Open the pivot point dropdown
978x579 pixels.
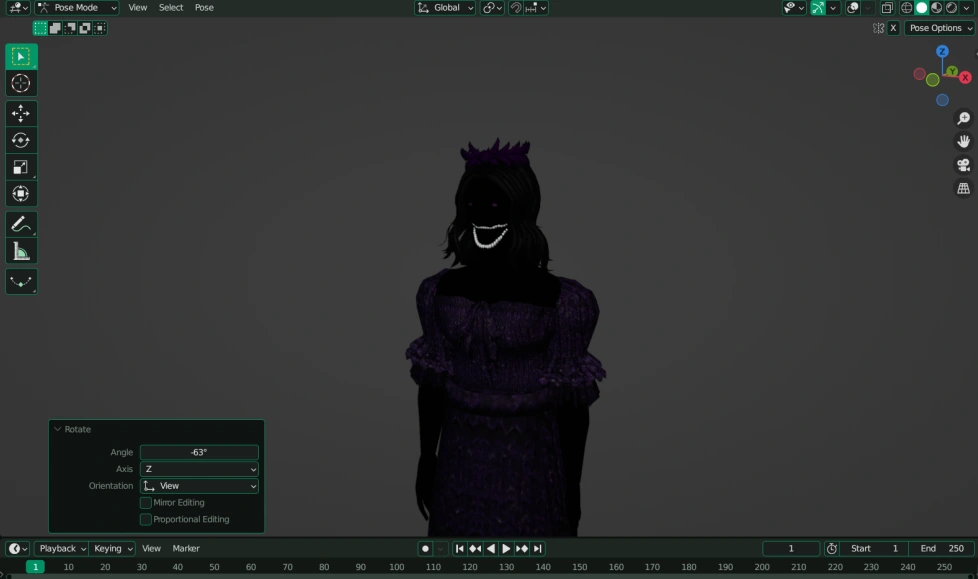click(492, 7)
